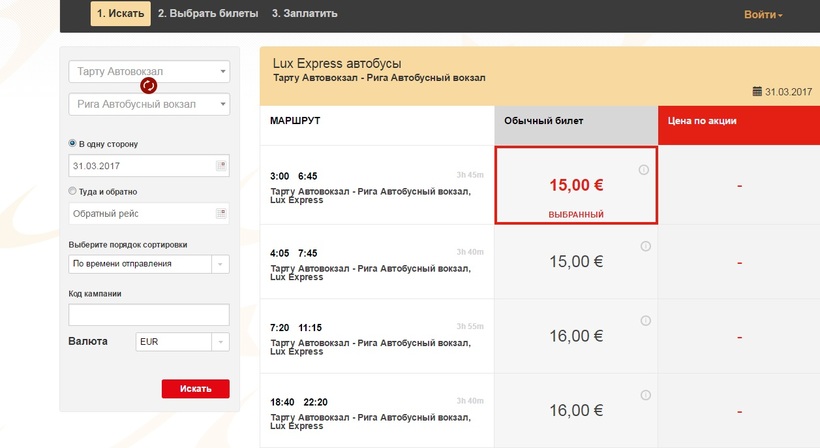The image size is (820, 448).
Task: Select the 15,00 € ticket for 4:05 departure
Action: click(576, 262)
